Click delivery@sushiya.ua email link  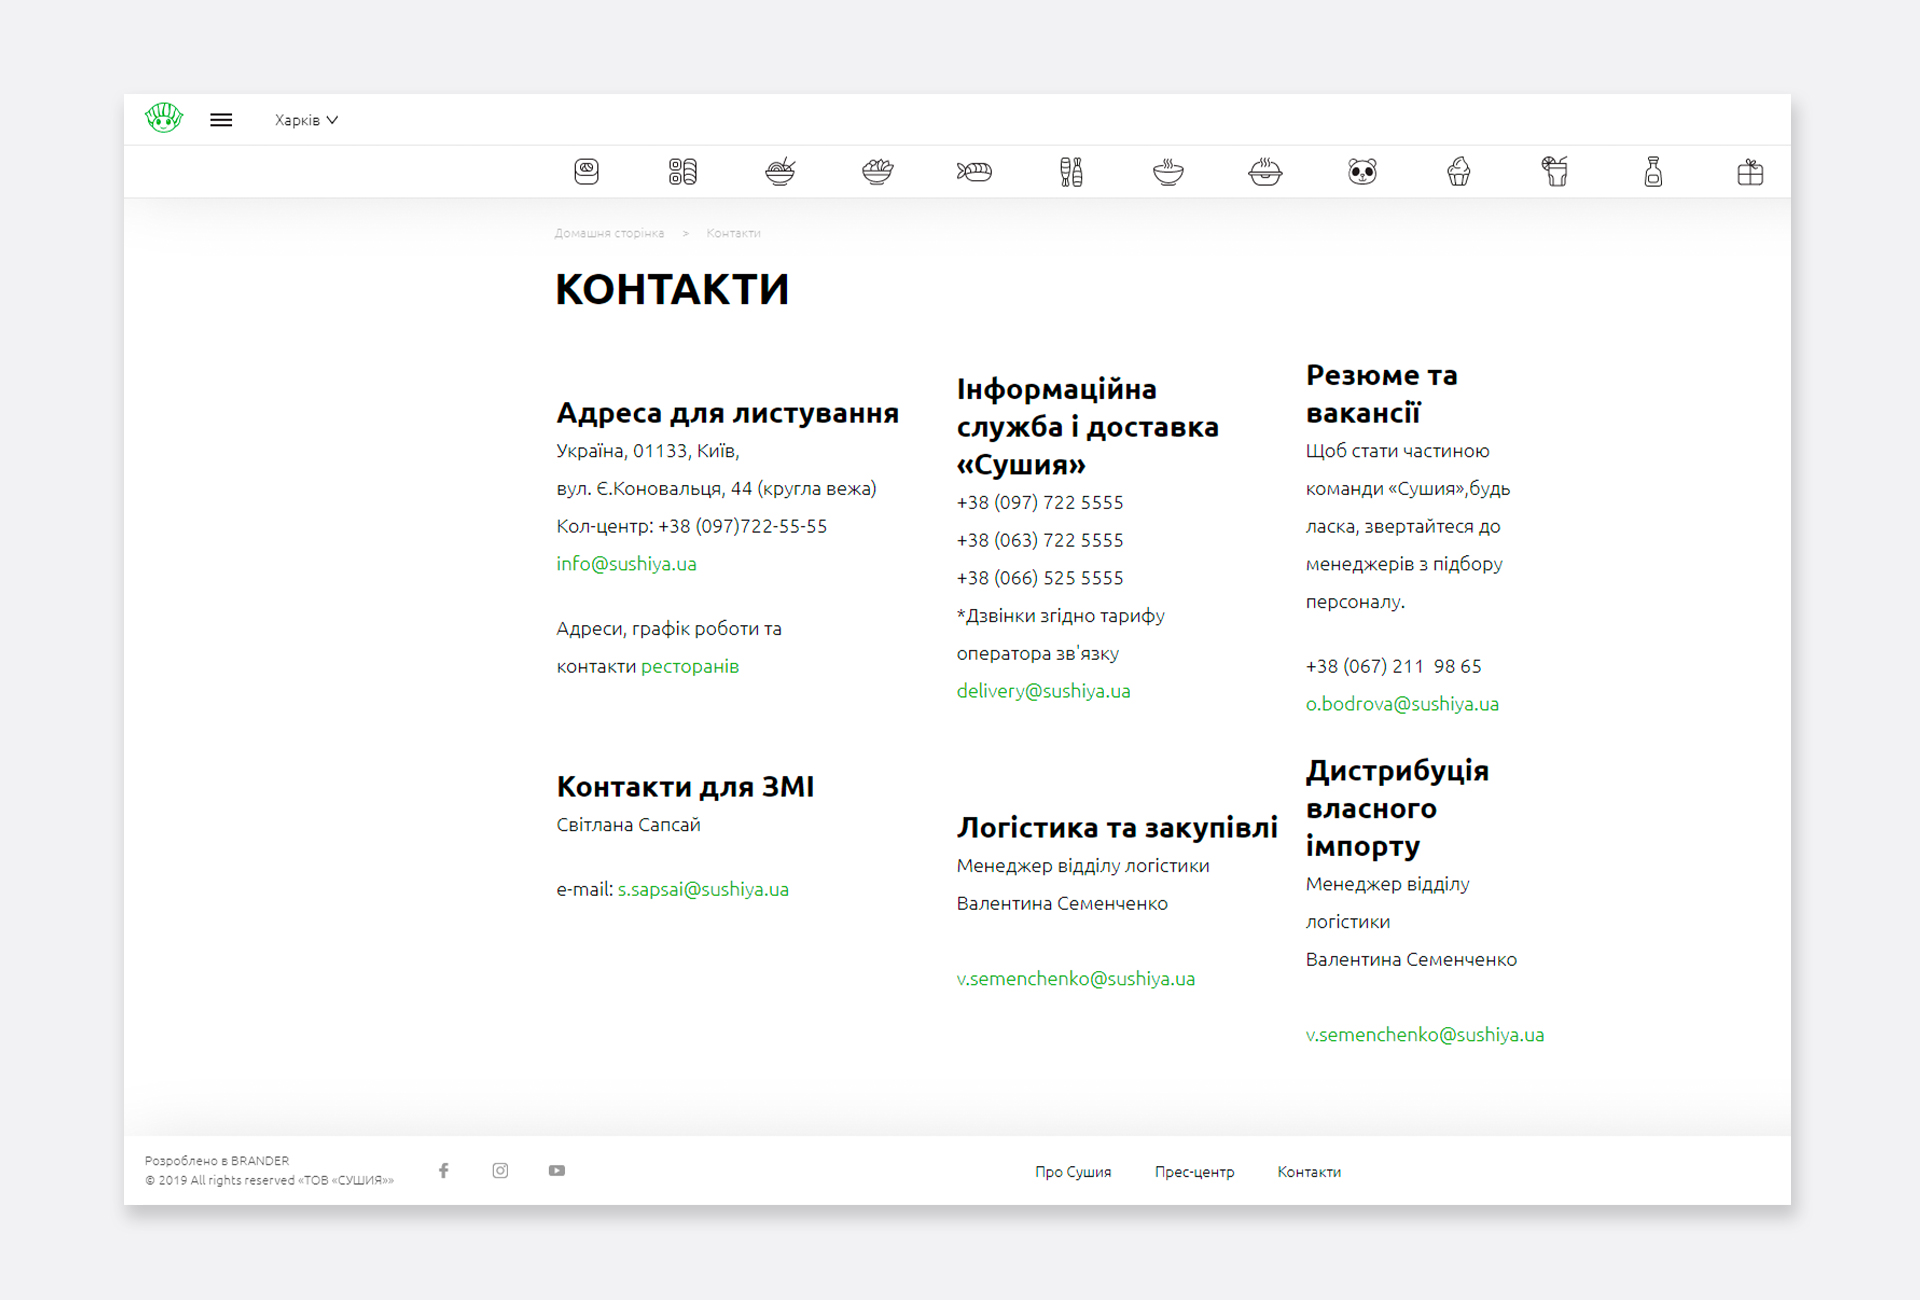point(1043,691)
